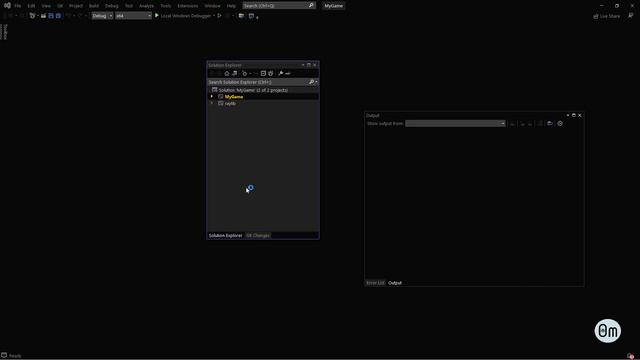Select the raylib project in the tree
The image size is (640, 360).
[x=230, y=104]
